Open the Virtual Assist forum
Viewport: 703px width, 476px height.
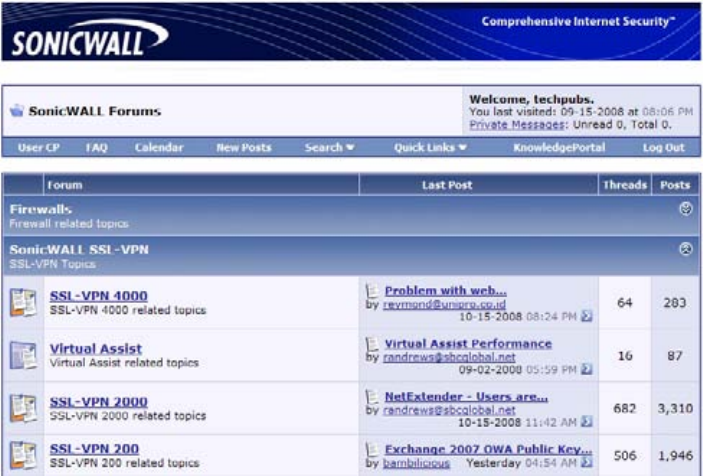(x=96, y=349)
